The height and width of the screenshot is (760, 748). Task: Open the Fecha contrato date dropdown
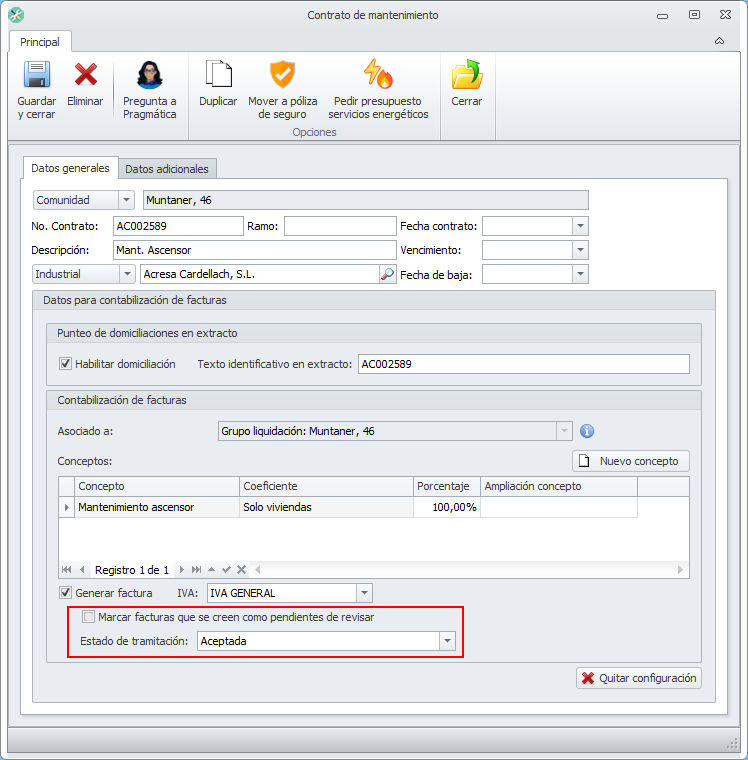580,226
